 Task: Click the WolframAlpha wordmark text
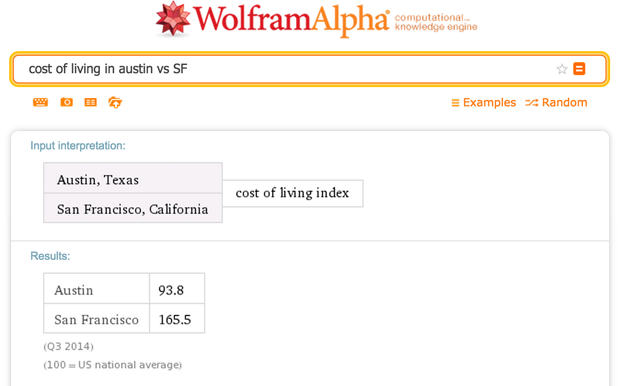tap(291, 19)
